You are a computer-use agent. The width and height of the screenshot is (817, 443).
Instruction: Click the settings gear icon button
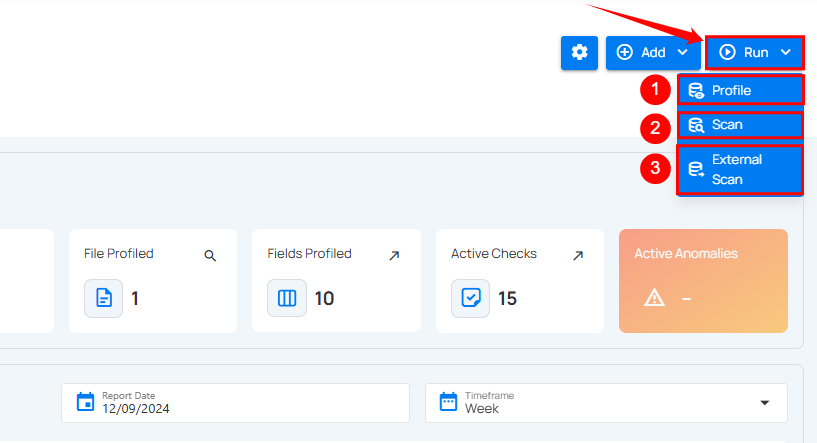579,52
